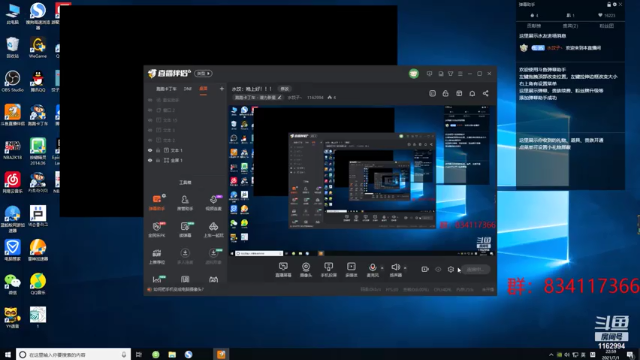
Task: Click the 赛区 pill beside the stream title
Action: (284, 89)
